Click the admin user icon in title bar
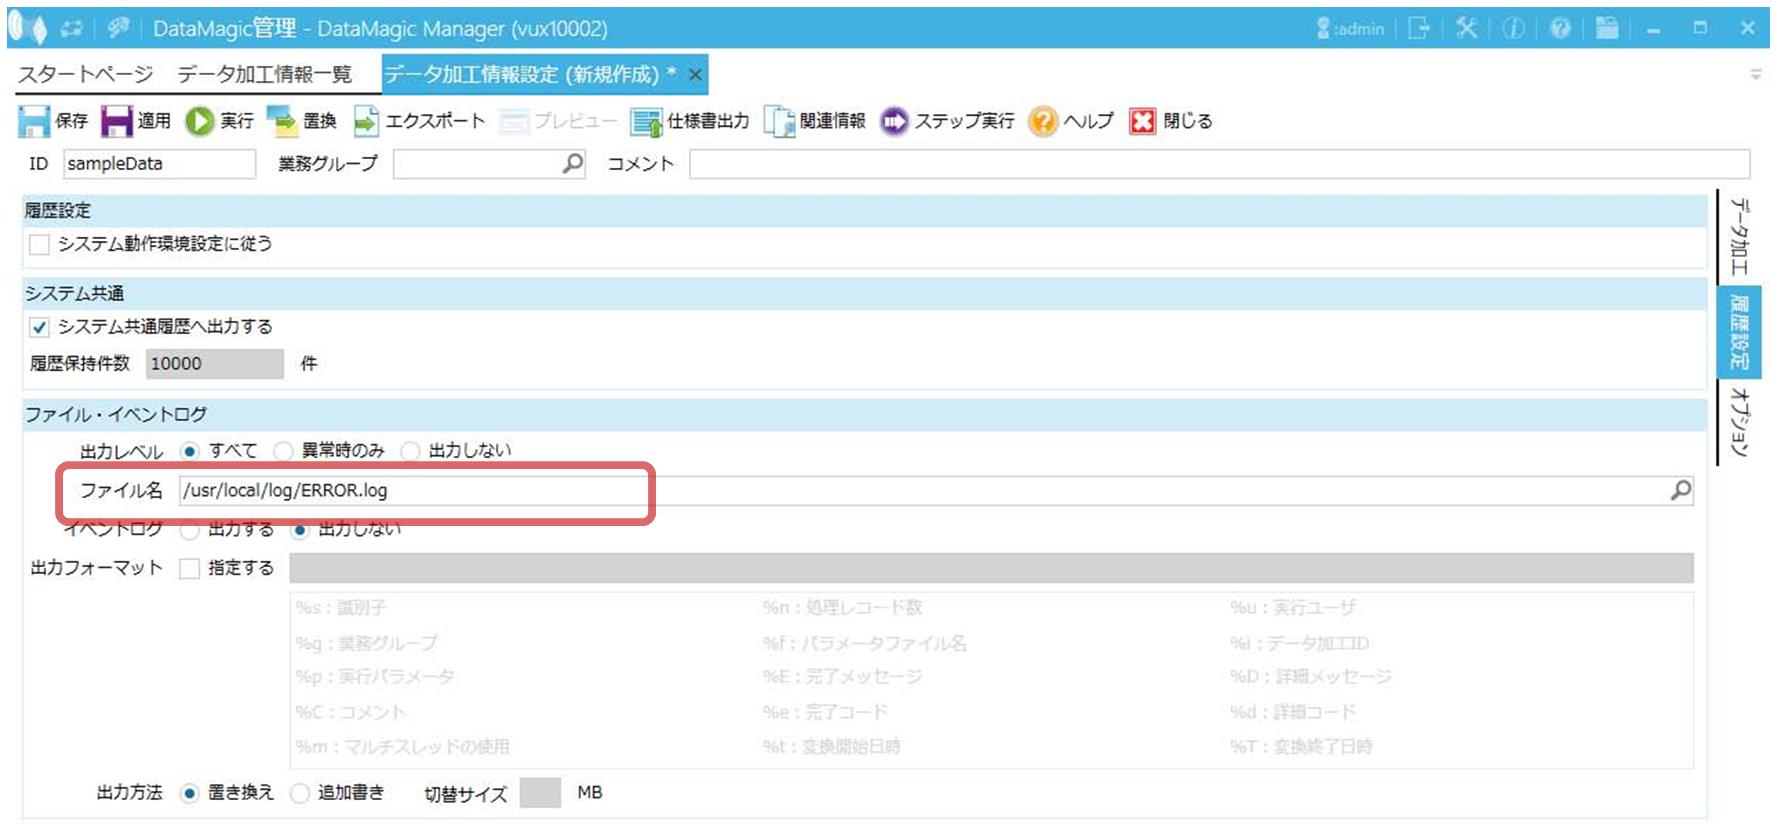Image resolution: width=1777 pixels, height=832 pixels. (x=1324, y=28)
